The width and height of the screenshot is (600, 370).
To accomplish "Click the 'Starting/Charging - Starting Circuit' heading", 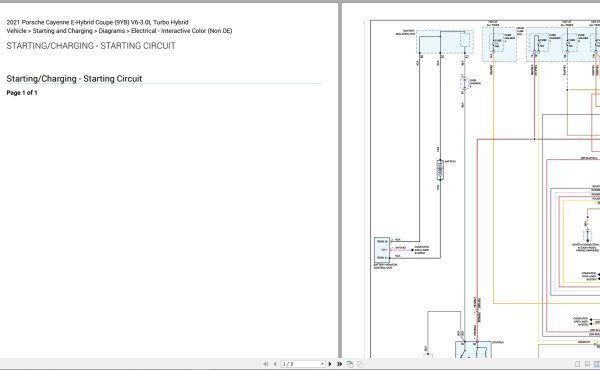I will pyautogui.click(x=74, y=79).
